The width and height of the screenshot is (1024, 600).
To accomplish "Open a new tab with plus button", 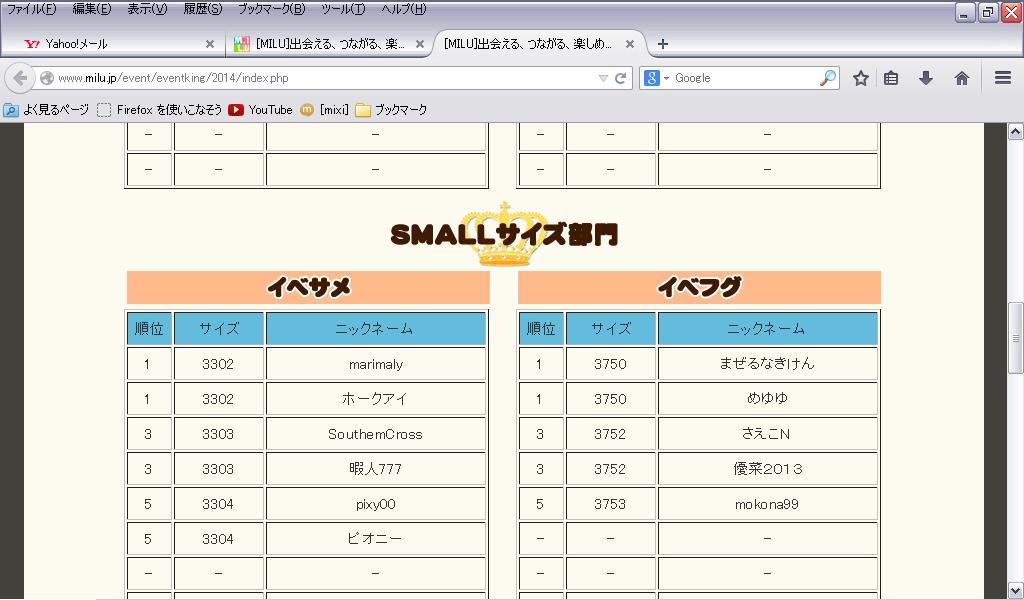I will [x=662, y=44].
